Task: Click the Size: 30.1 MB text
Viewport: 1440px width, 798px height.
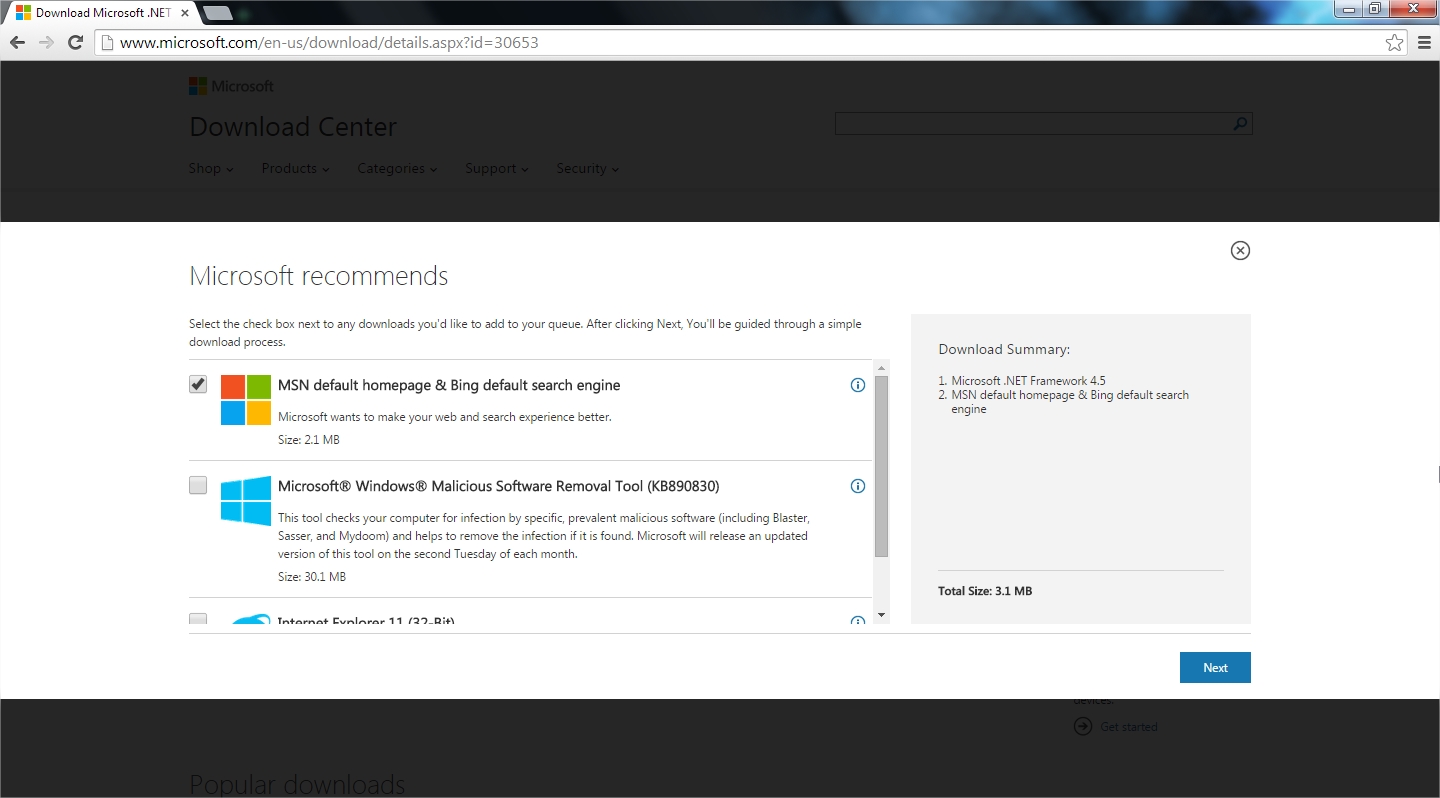Action: [312, 577]
